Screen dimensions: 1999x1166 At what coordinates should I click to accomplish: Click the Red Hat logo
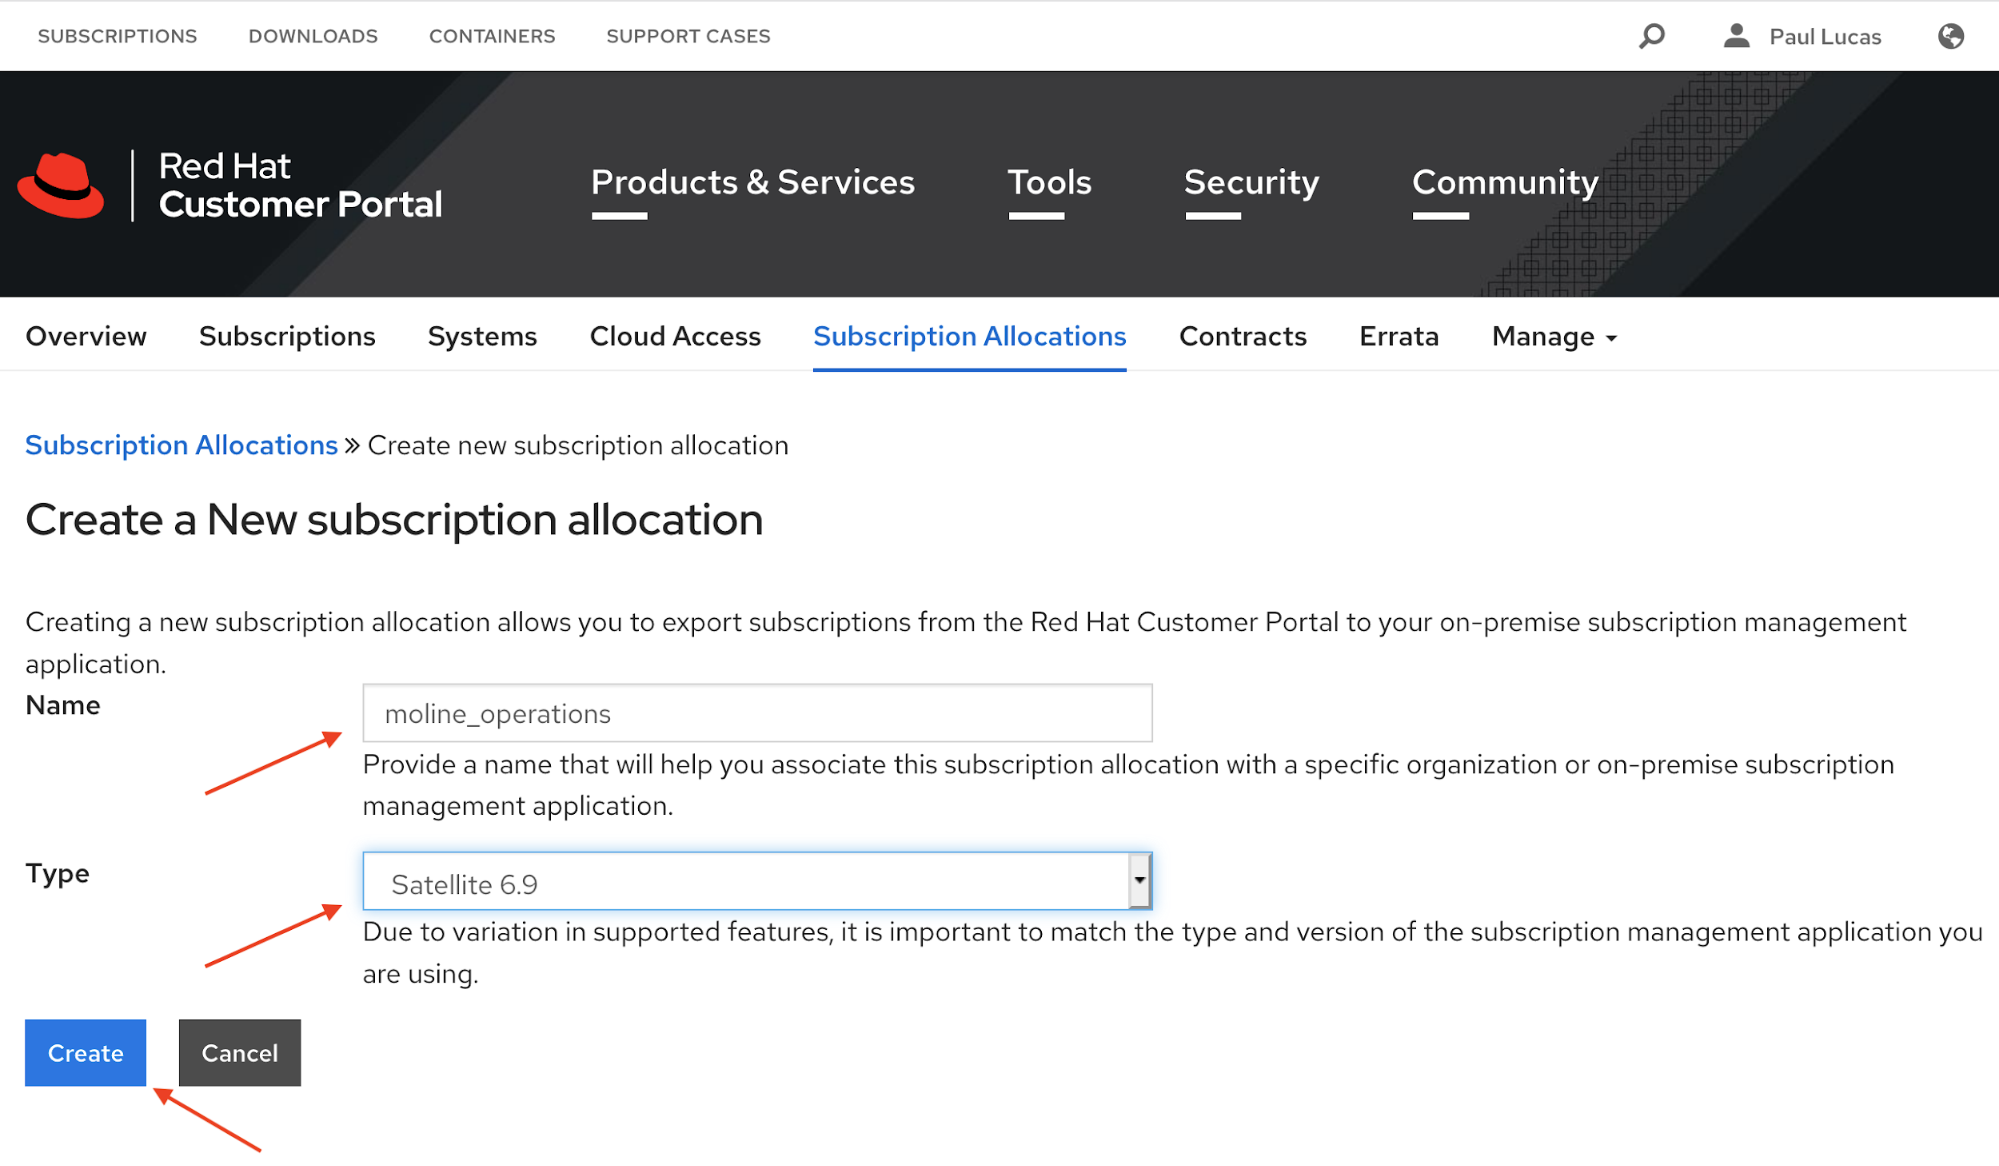pos(62,185)
